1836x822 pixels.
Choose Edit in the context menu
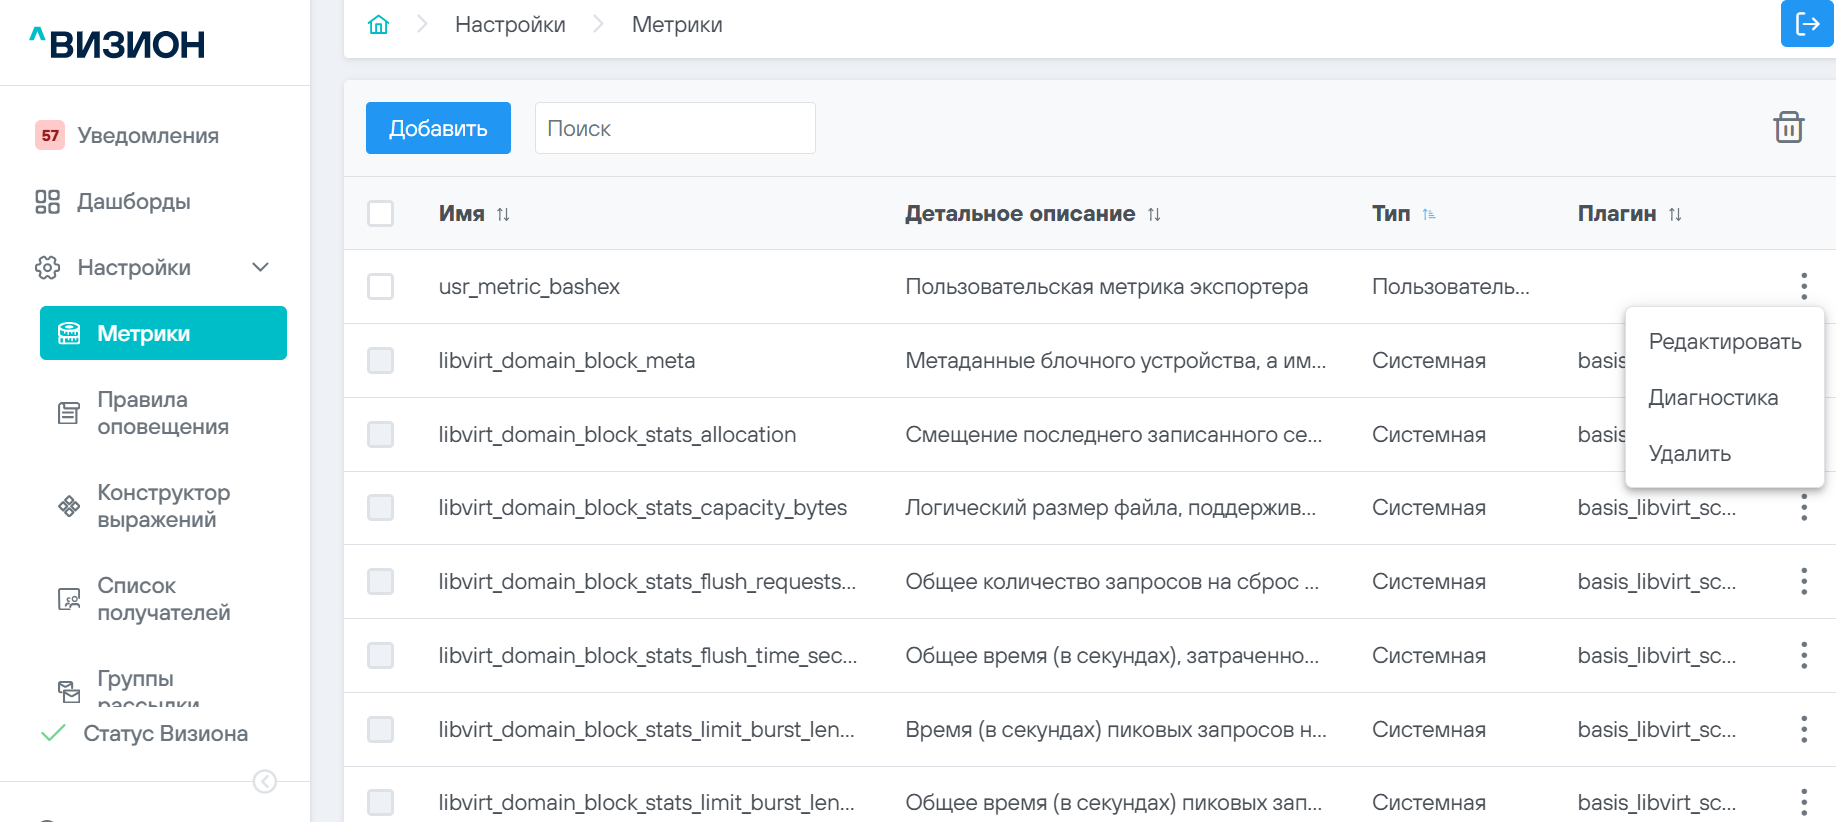coord(1724,342)
